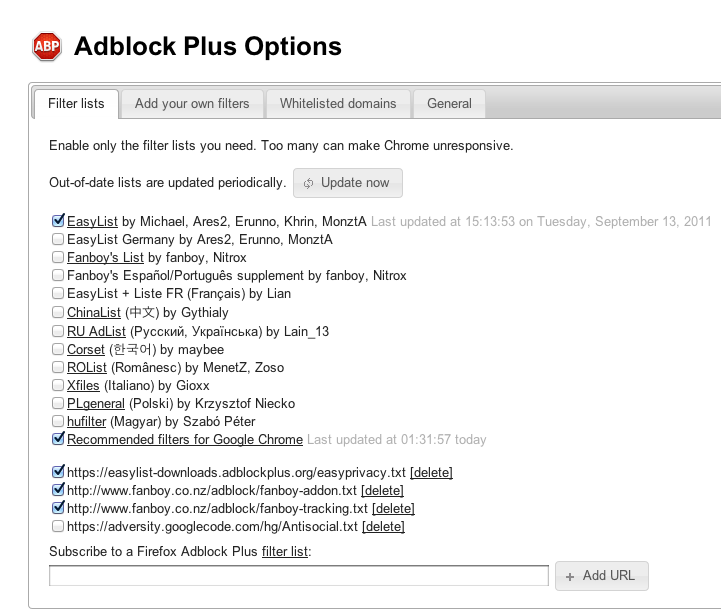
Task: Delete the fanboy-addon.txt subscription
Action: 382,490
